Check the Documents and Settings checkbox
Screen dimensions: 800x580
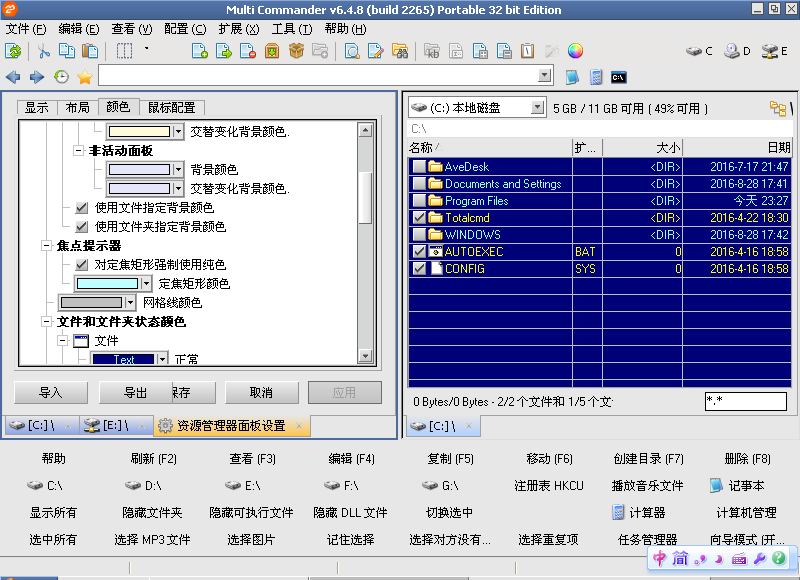(419, 184)
